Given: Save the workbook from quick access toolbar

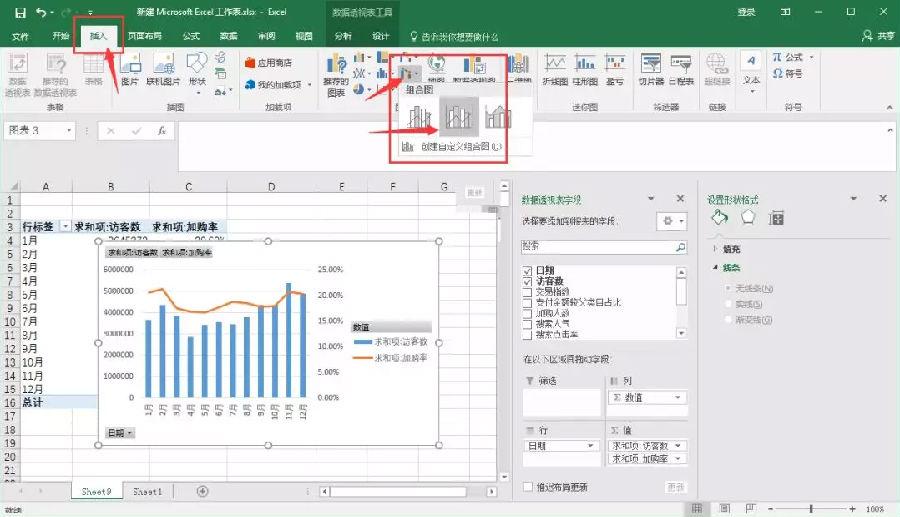Looking at the screenshot, I should pos(20,12).
